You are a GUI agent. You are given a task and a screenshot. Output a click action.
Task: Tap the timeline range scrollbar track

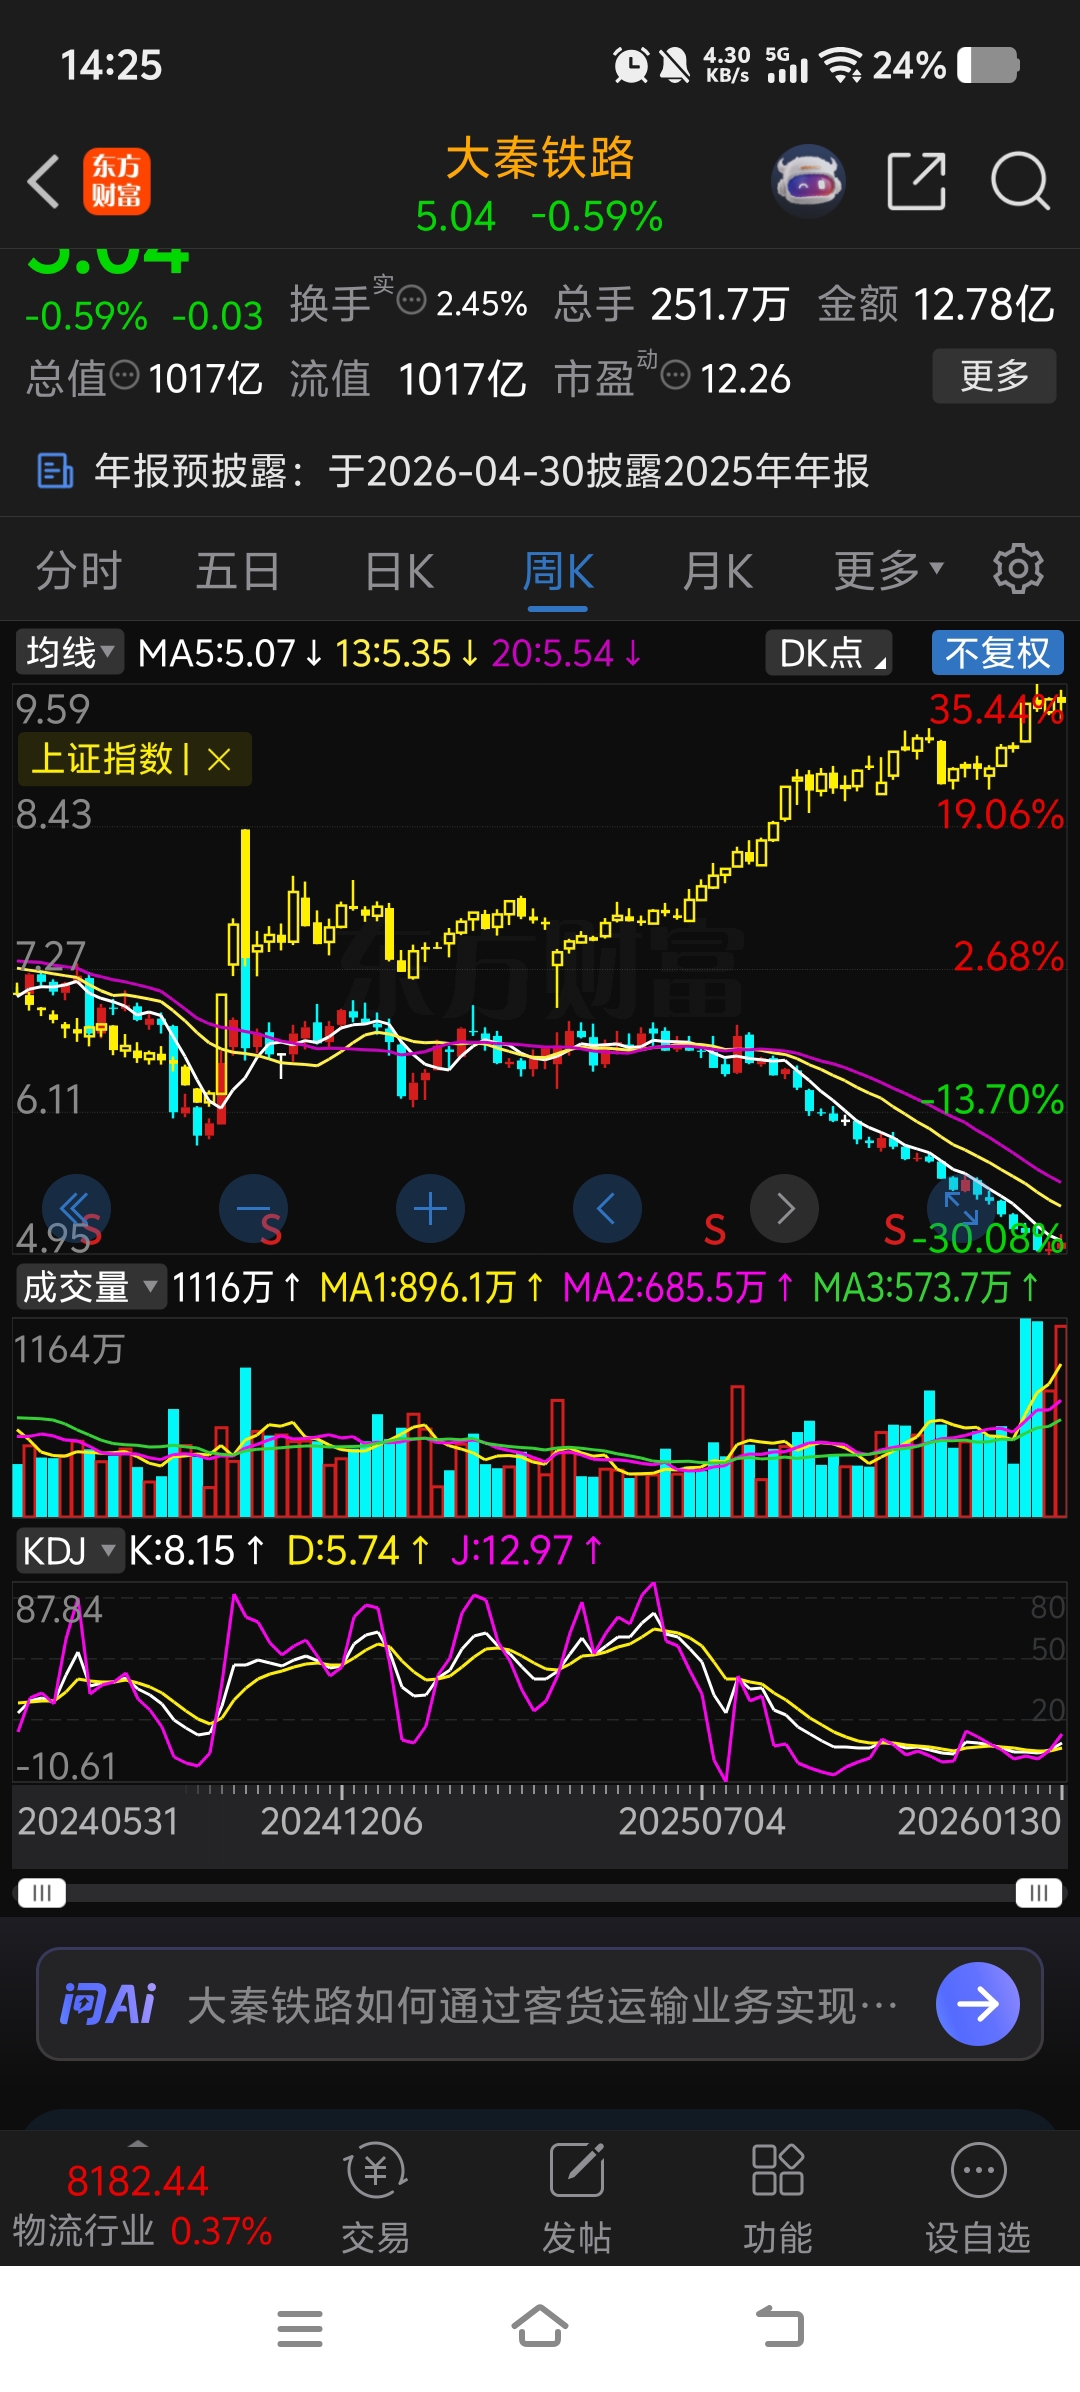coord(540,1892)
